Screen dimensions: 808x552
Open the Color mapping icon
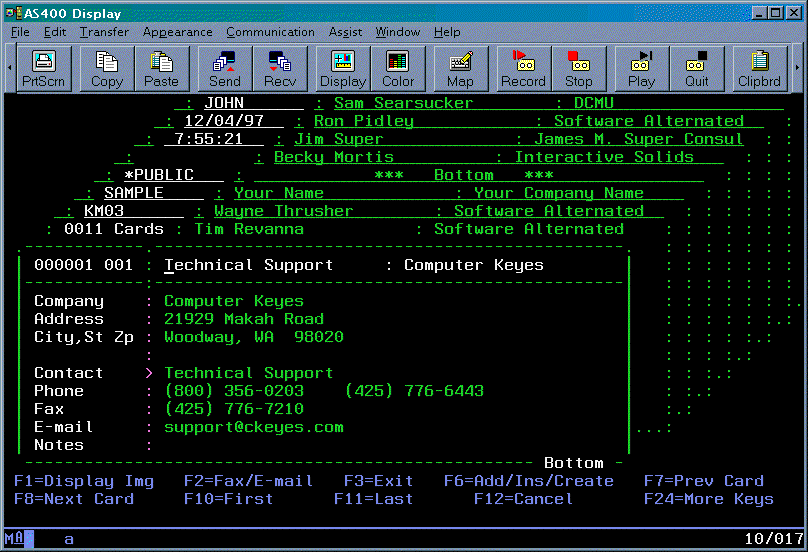pyautogui.click(x=398, y=69)
